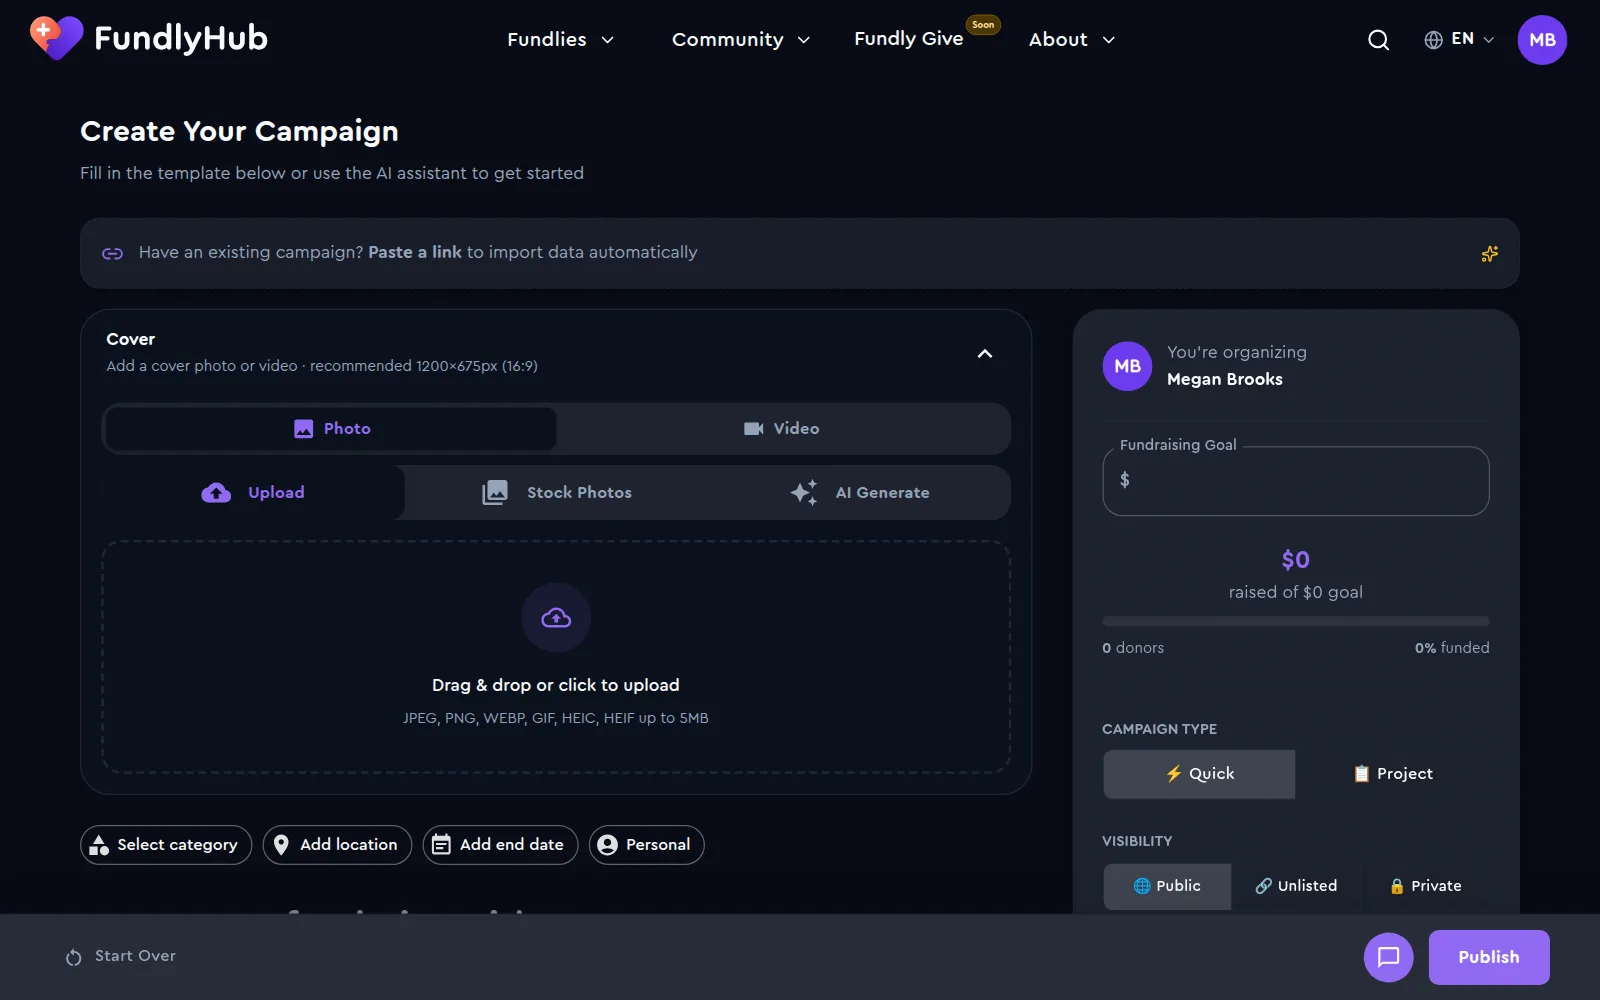Click the AI sparkle icon in import bar

coord(1489,254)
